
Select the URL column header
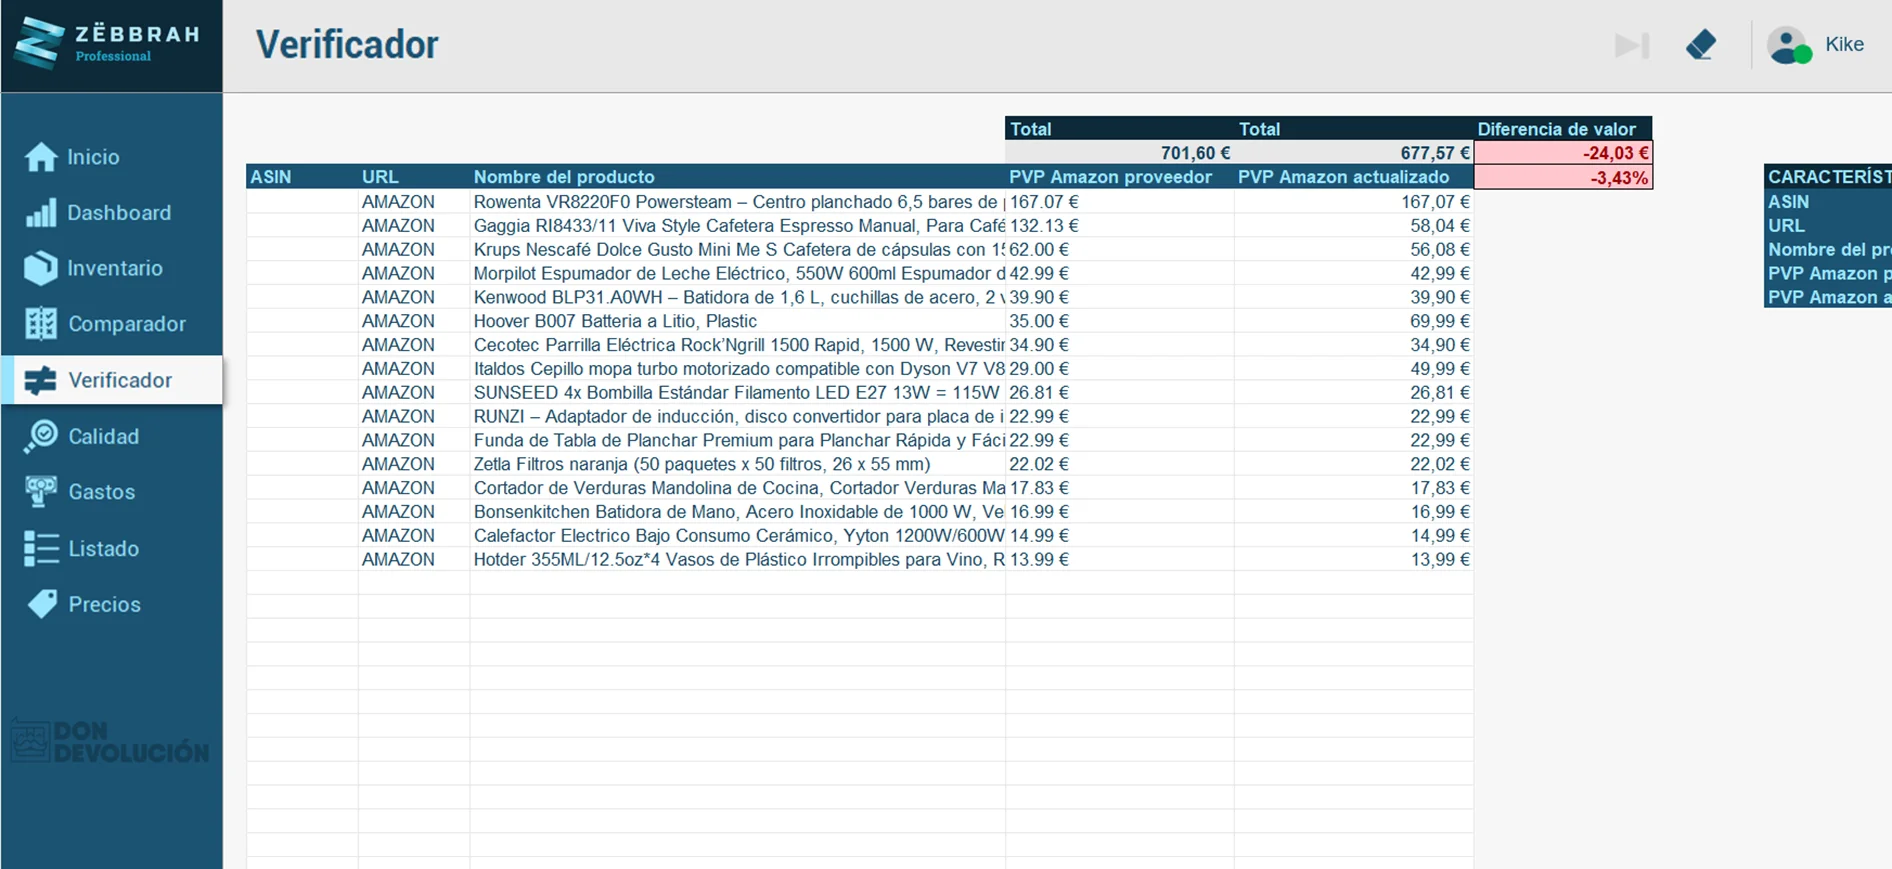coord(414,177)
